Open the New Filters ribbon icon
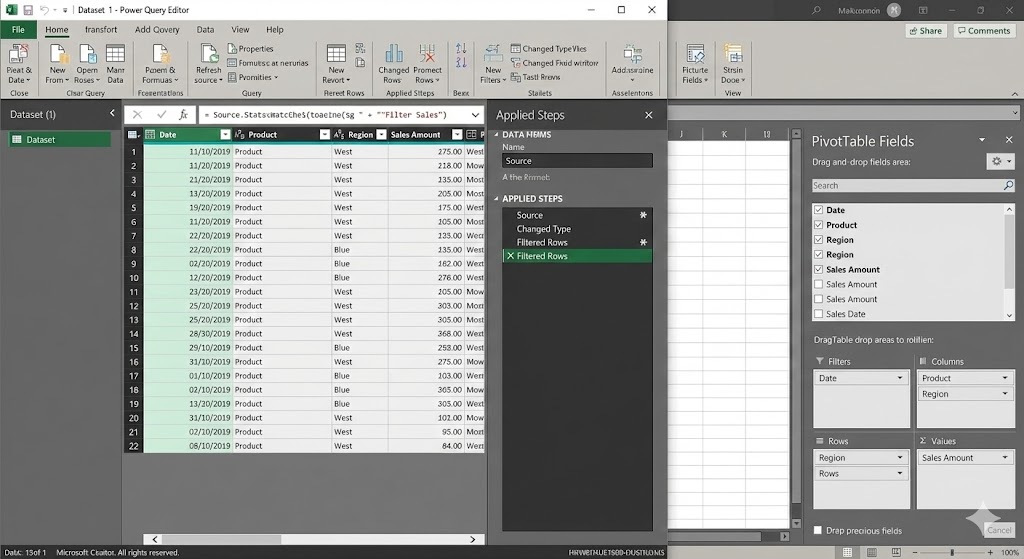 [493, 57]
